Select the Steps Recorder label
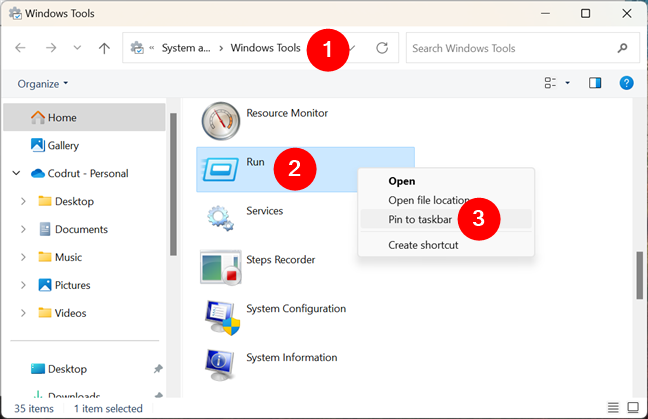648x419 pixels. click(281, 259)
